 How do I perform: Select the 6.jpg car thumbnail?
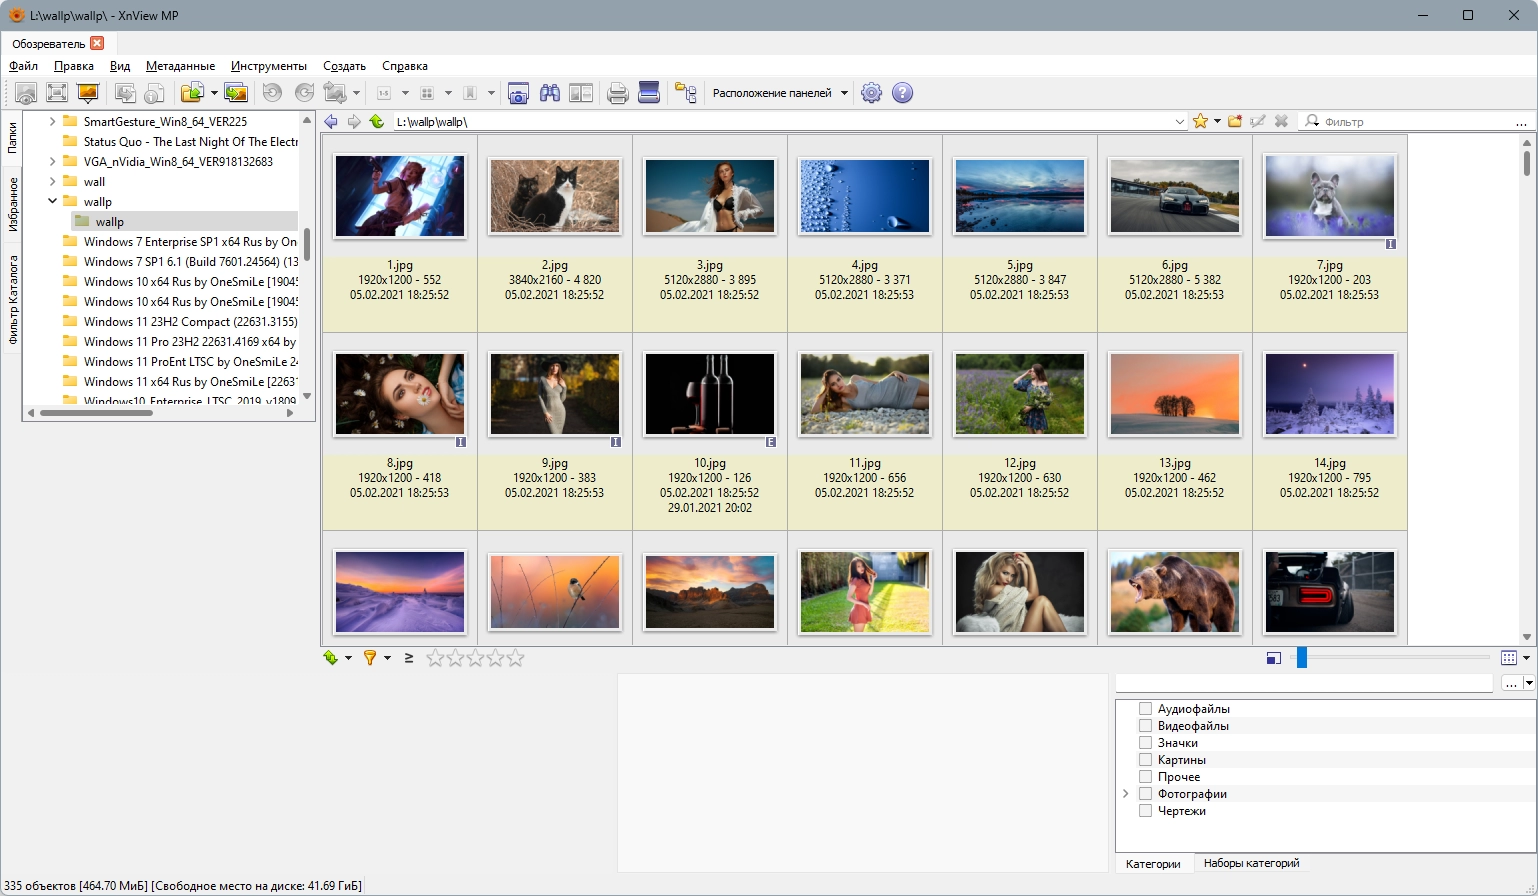(1174, 196)
